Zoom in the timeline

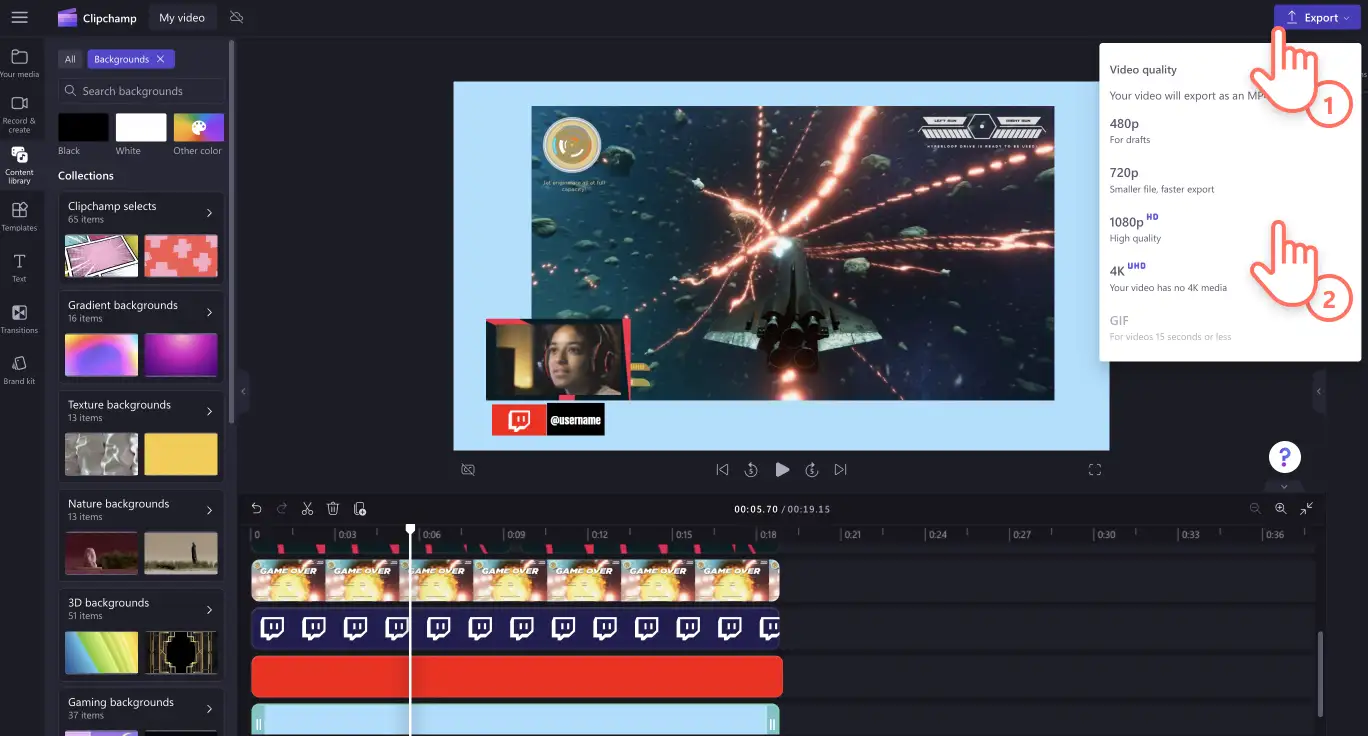pyautogui.click(x=1280, y=508)
